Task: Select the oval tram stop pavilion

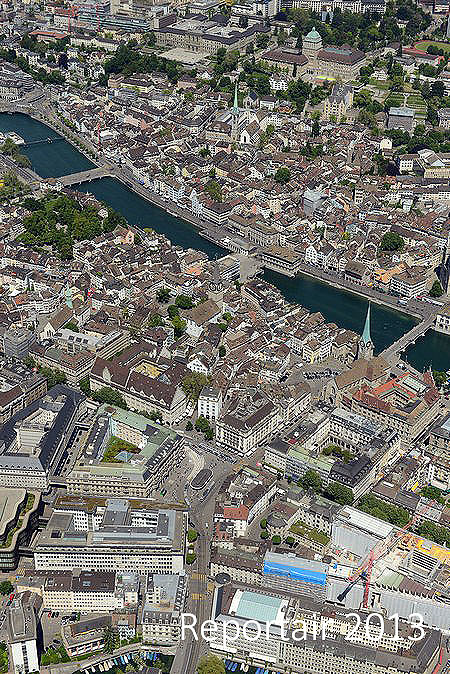Action: [202, 478]
